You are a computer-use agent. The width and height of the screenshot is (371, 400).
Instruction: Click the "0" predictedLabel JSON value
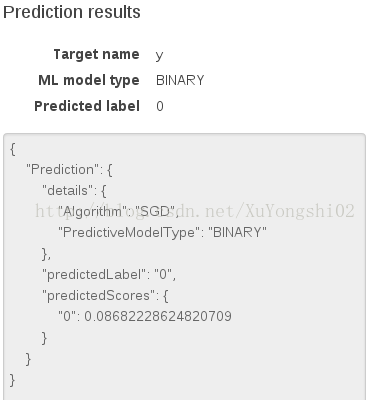pos(163,274)
